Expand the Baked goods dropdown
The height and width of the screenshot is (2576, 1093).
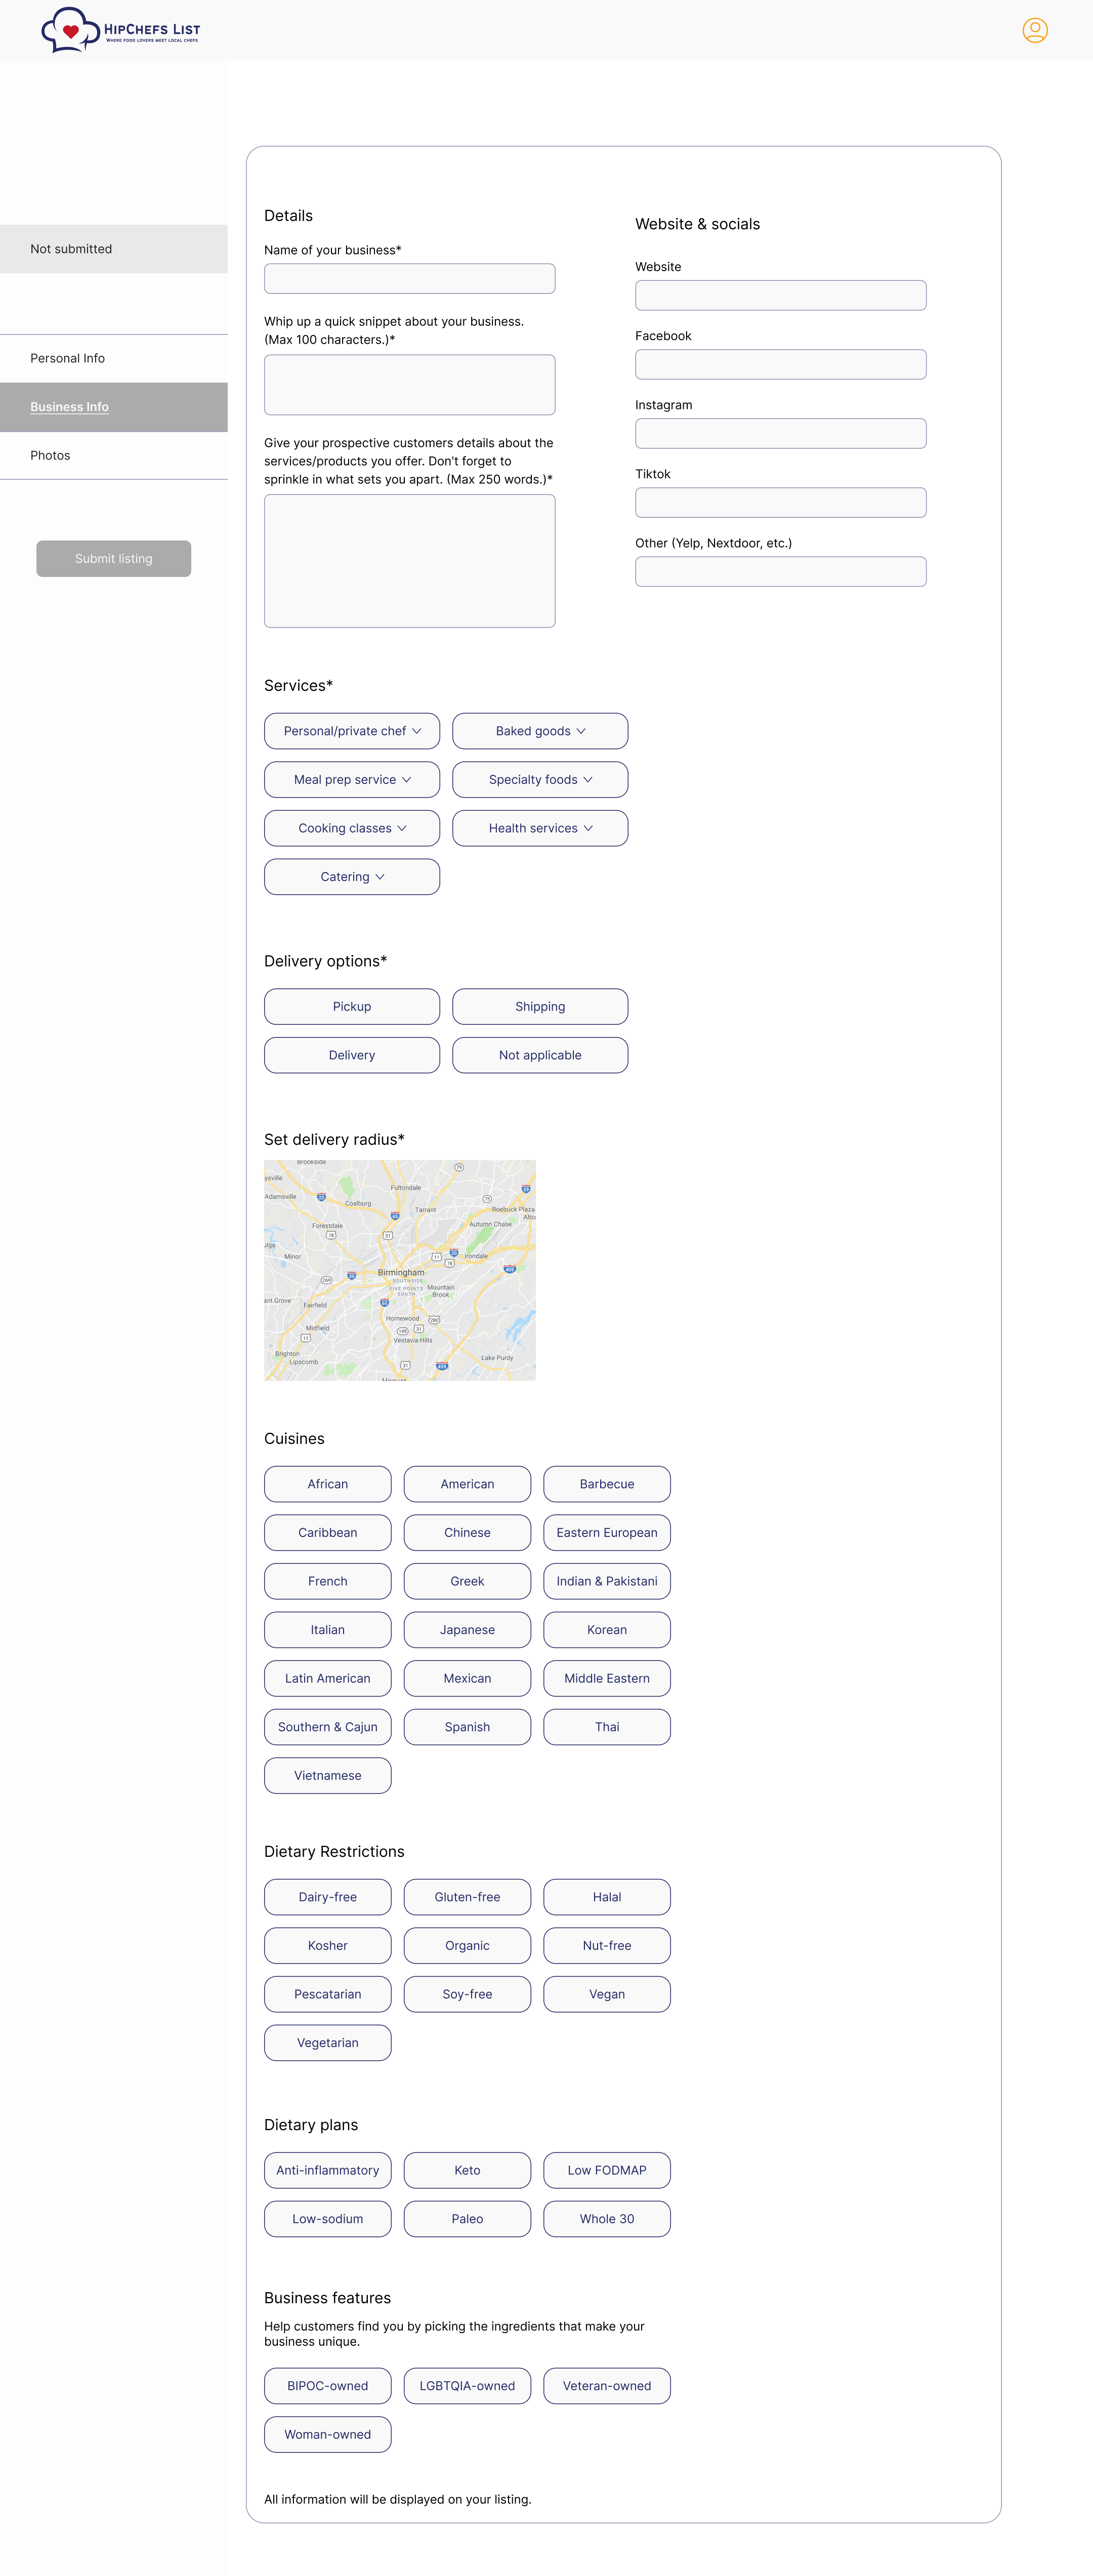point(540,731)
